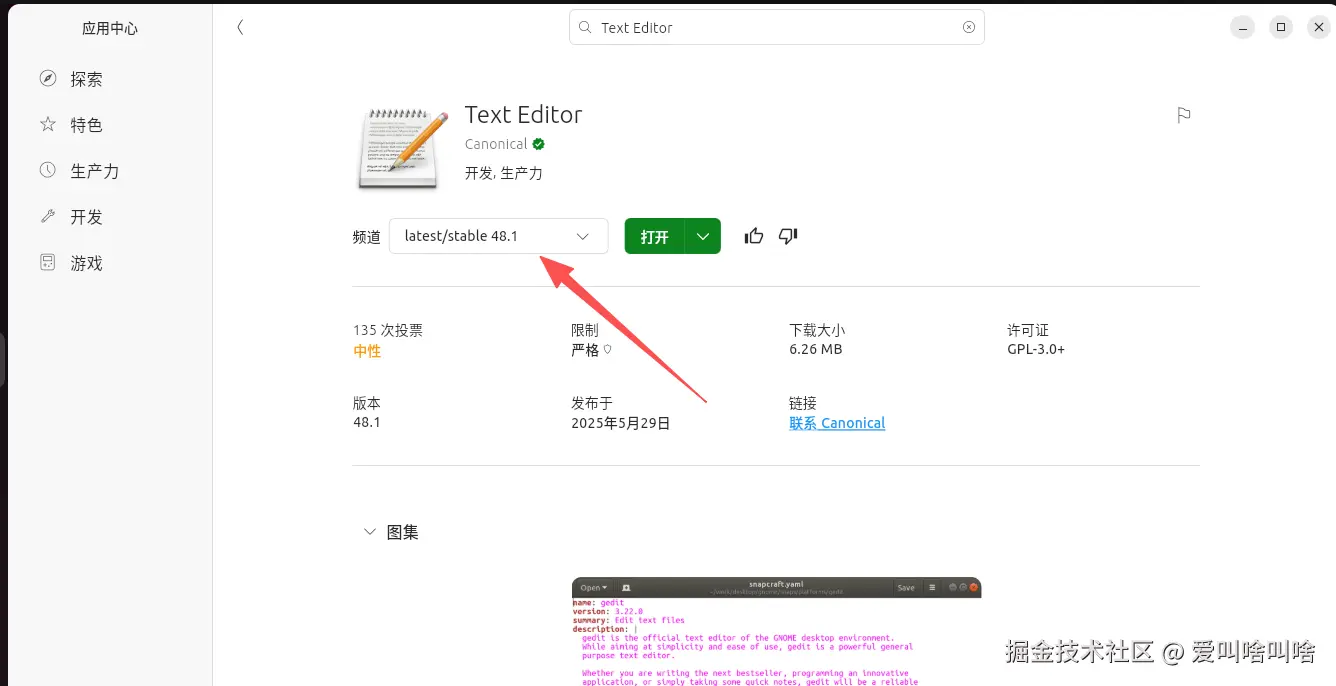Open the Development 开发 category
Screen dimensions: 1336x686
tap(110, 217)
